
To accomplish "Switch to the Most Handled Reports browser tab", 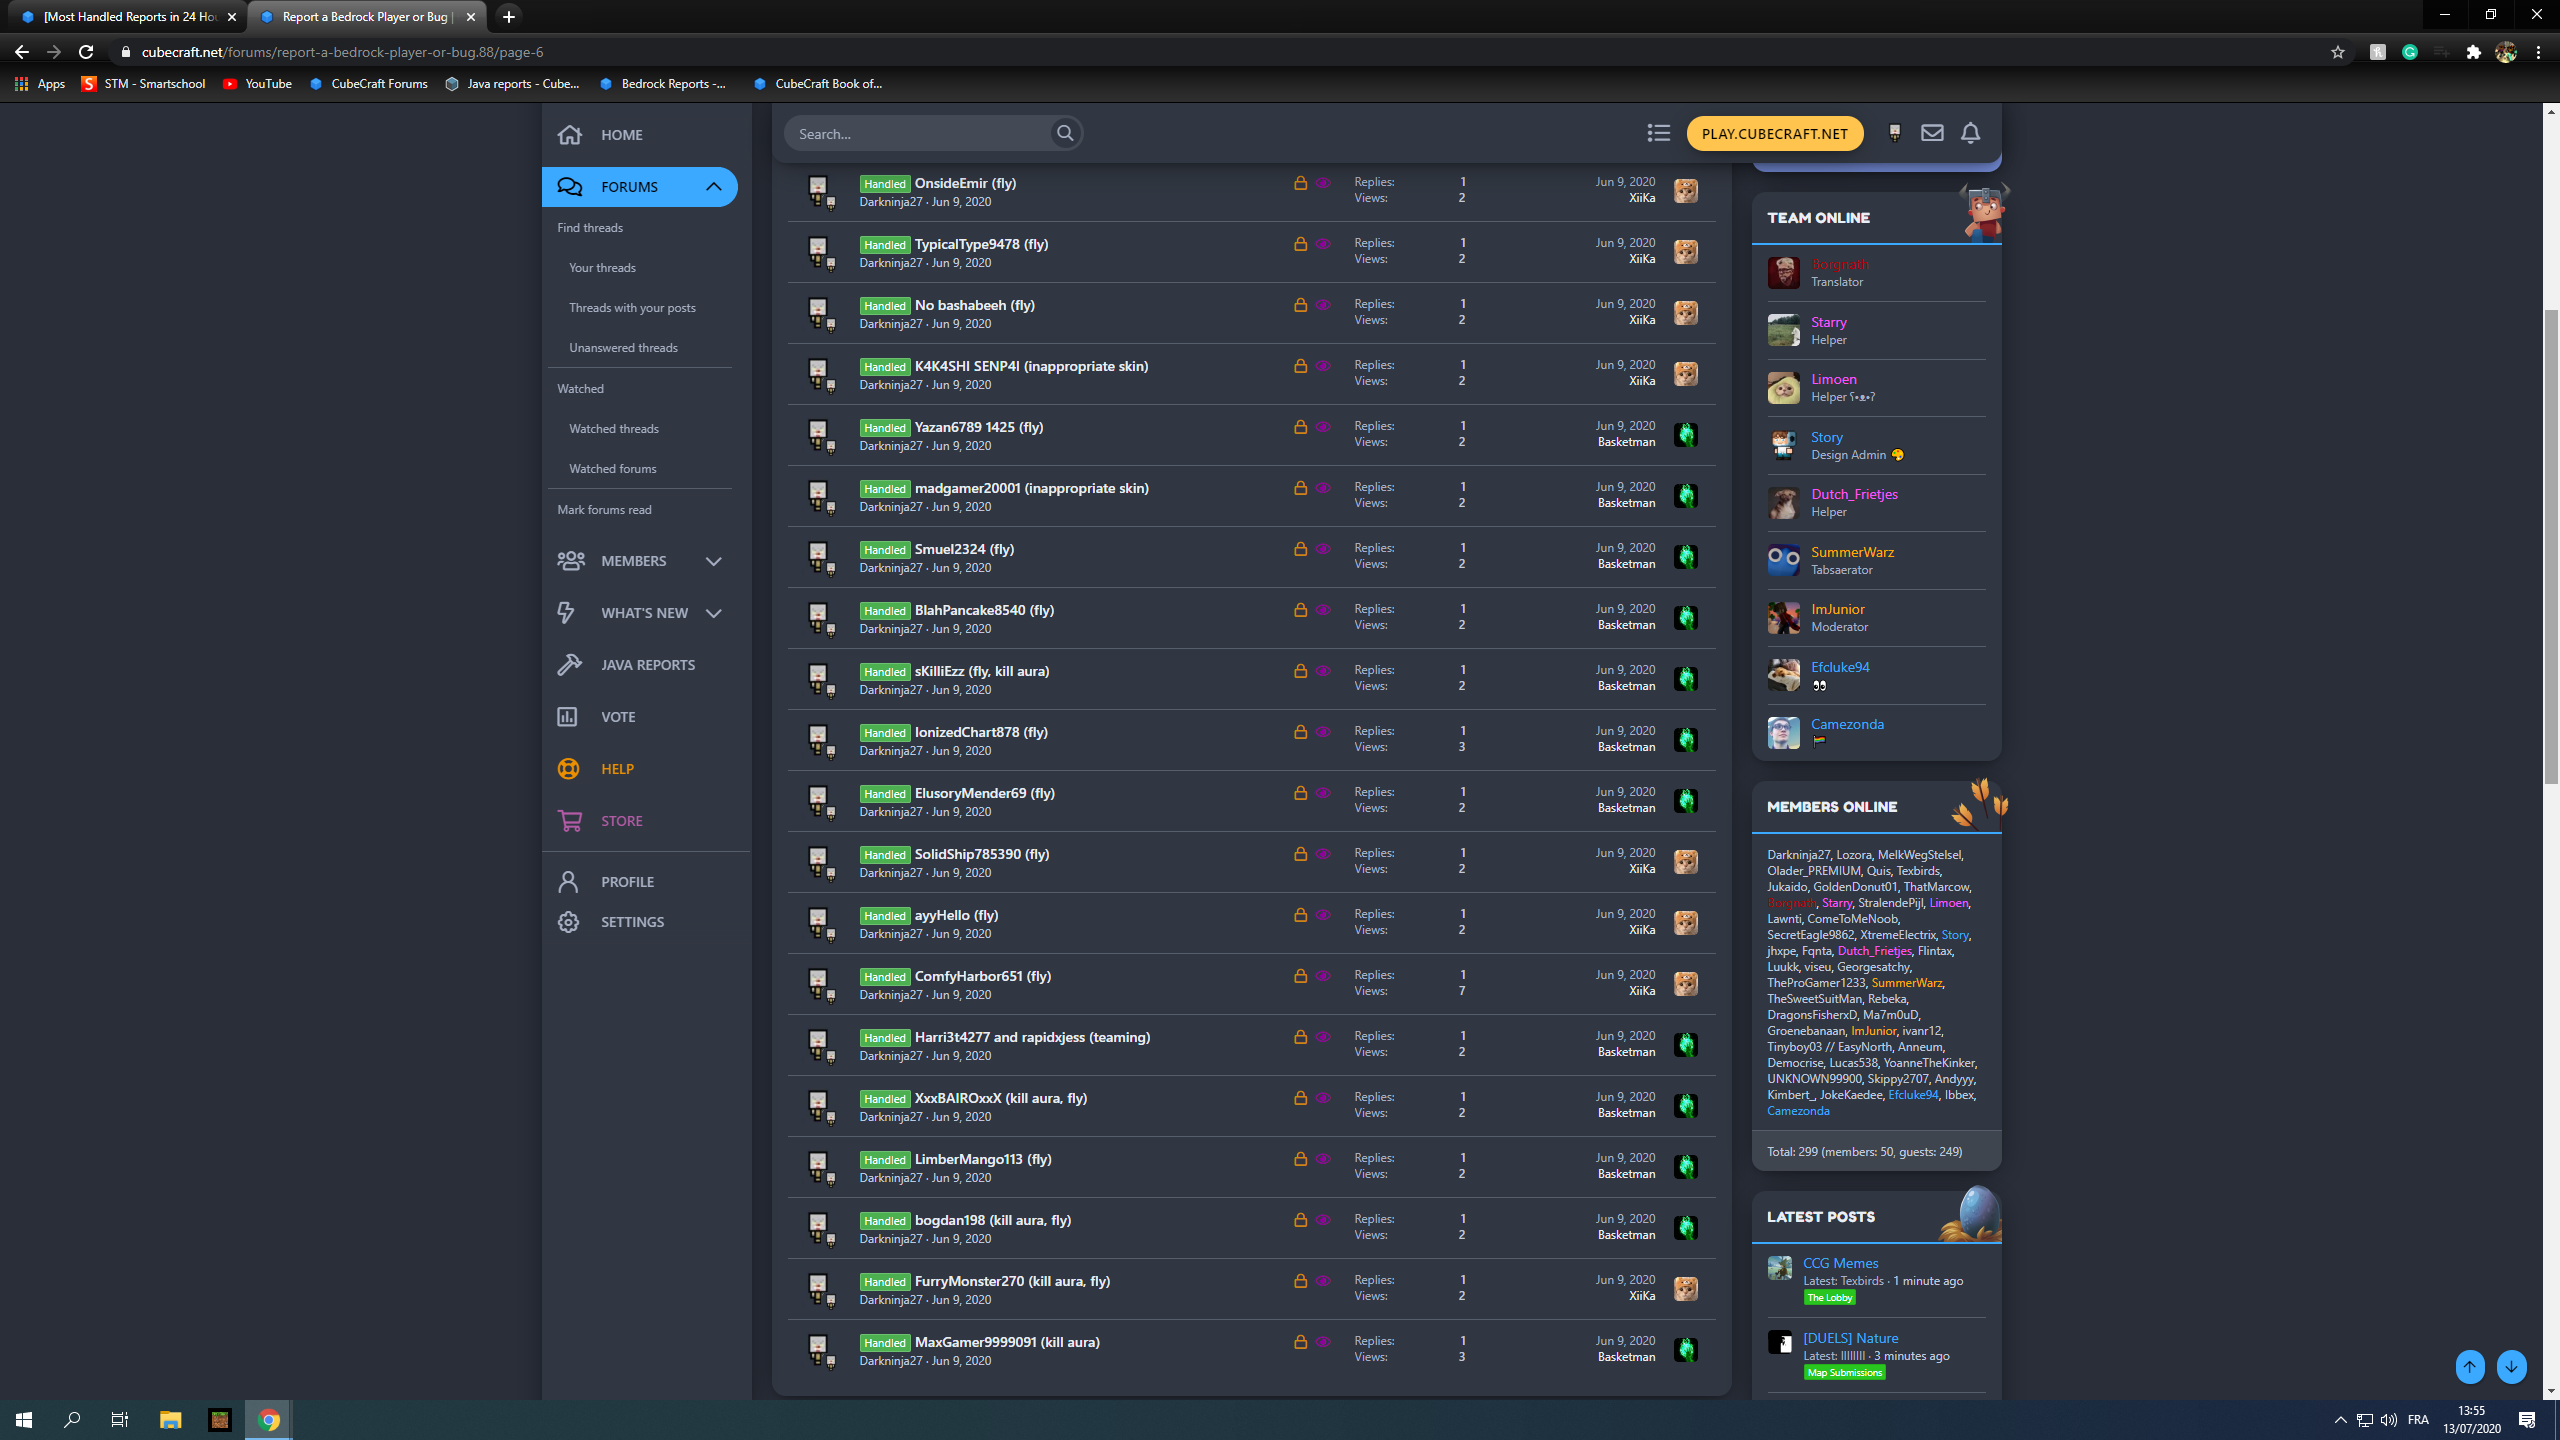I will coord(127,17).
